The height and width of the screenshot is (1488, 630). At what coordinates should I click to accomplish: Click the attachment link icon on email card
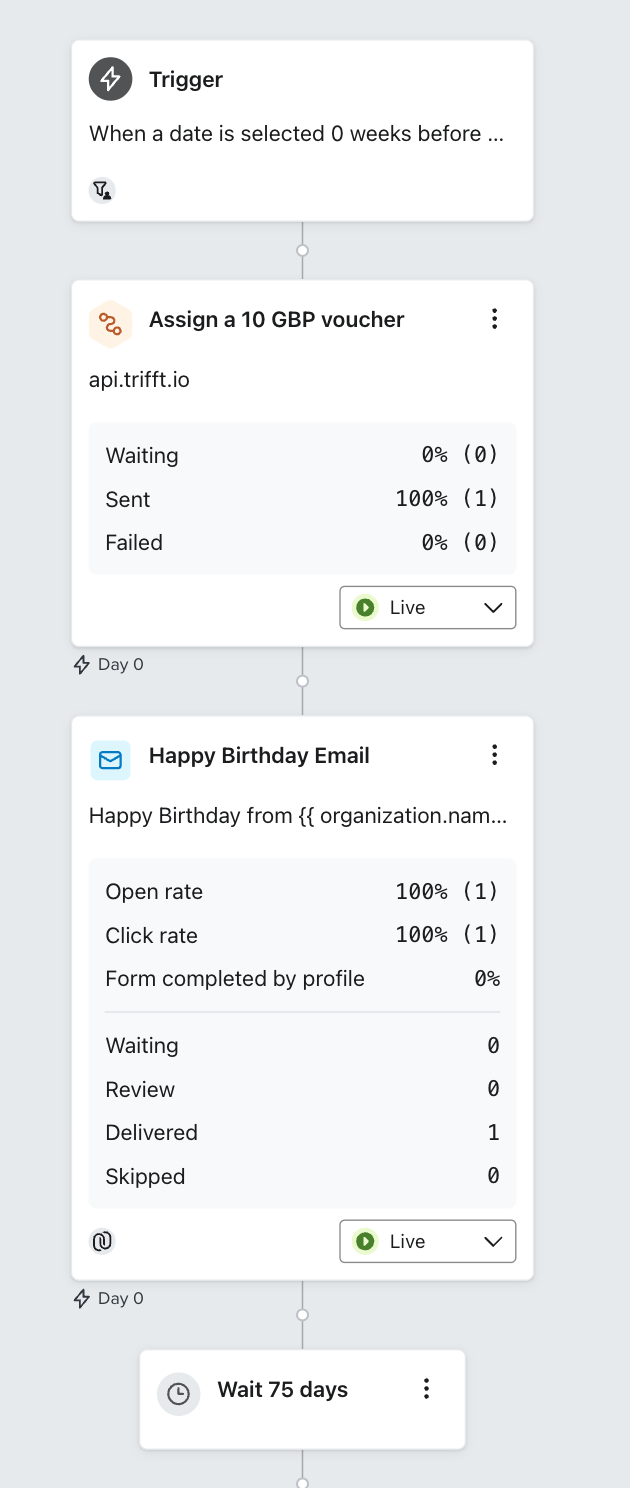(102, 1241)
